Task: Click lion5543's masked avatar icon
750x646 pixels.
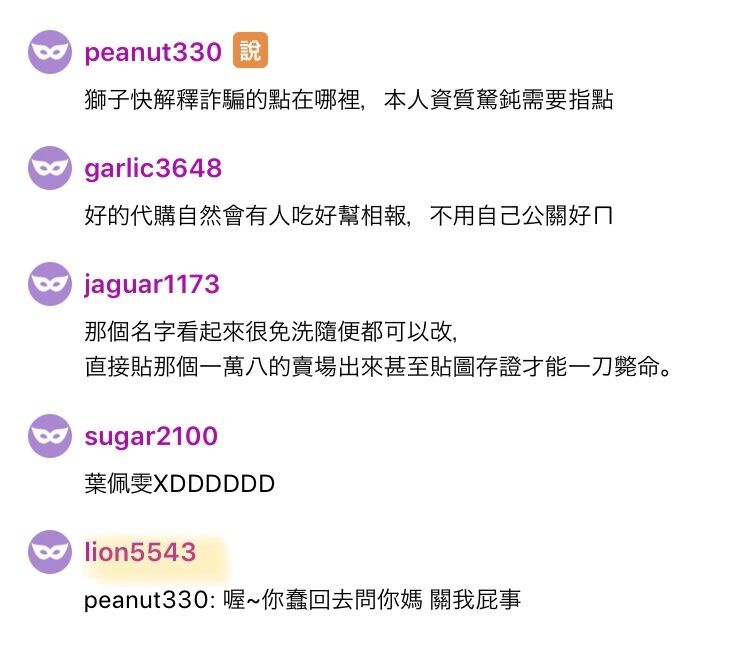Action: (x=50, y=552)
